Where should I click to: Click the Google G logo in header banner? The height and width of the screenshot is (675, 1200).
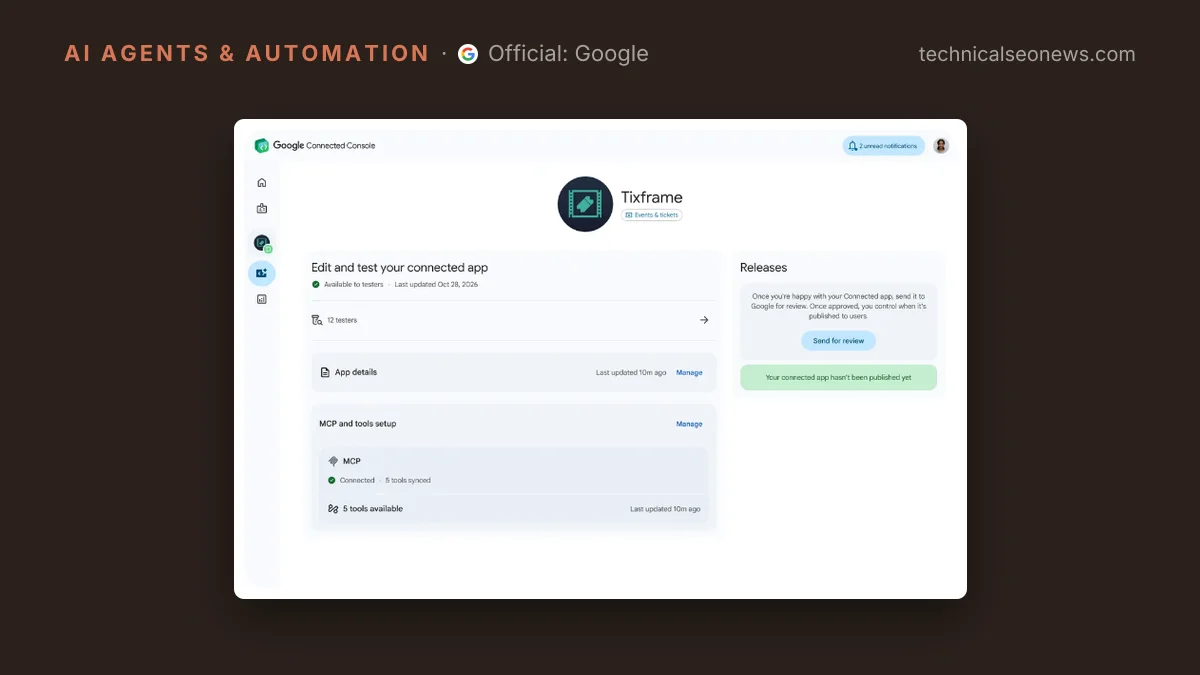[468, 54]
